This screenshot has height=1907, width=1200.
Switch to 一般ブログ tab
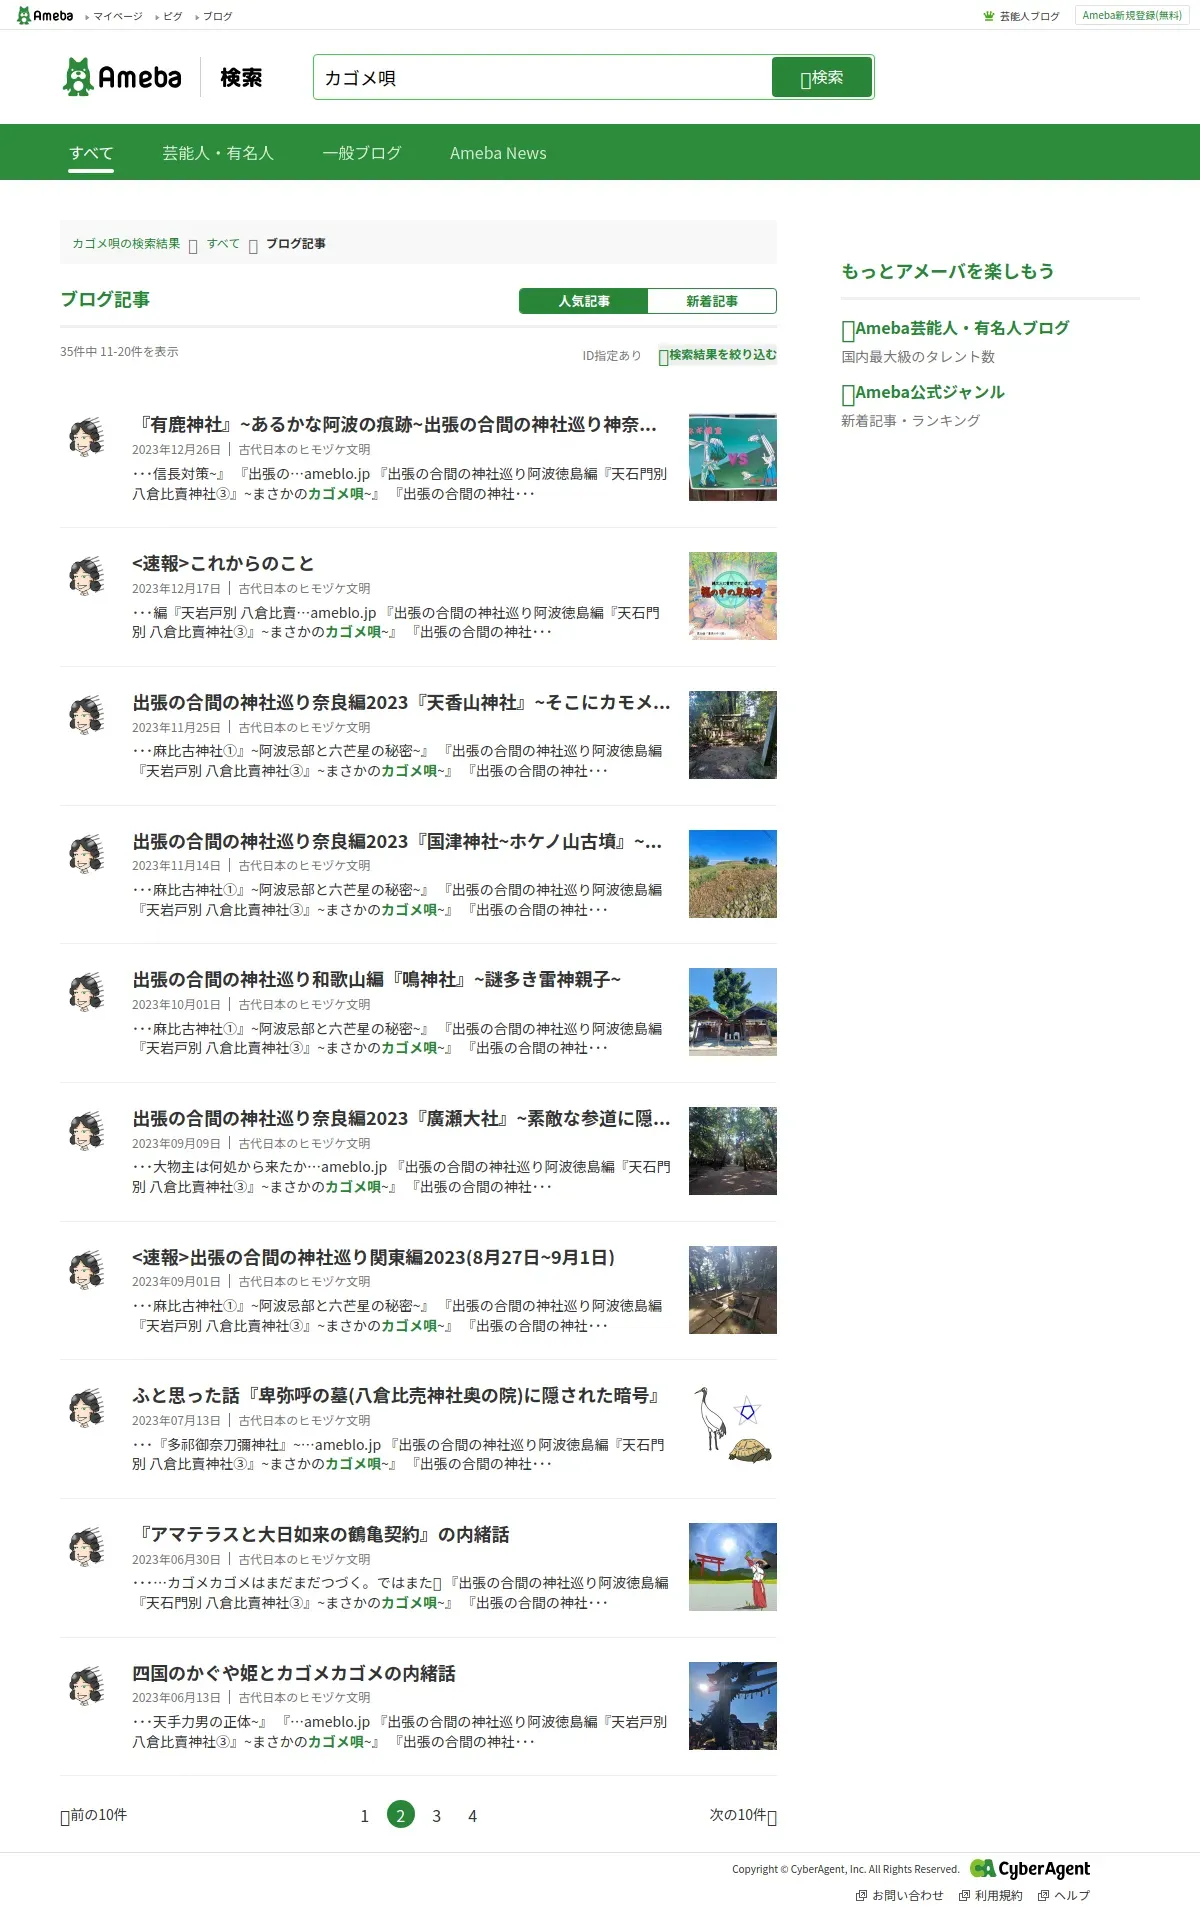[x=362, y=153]
